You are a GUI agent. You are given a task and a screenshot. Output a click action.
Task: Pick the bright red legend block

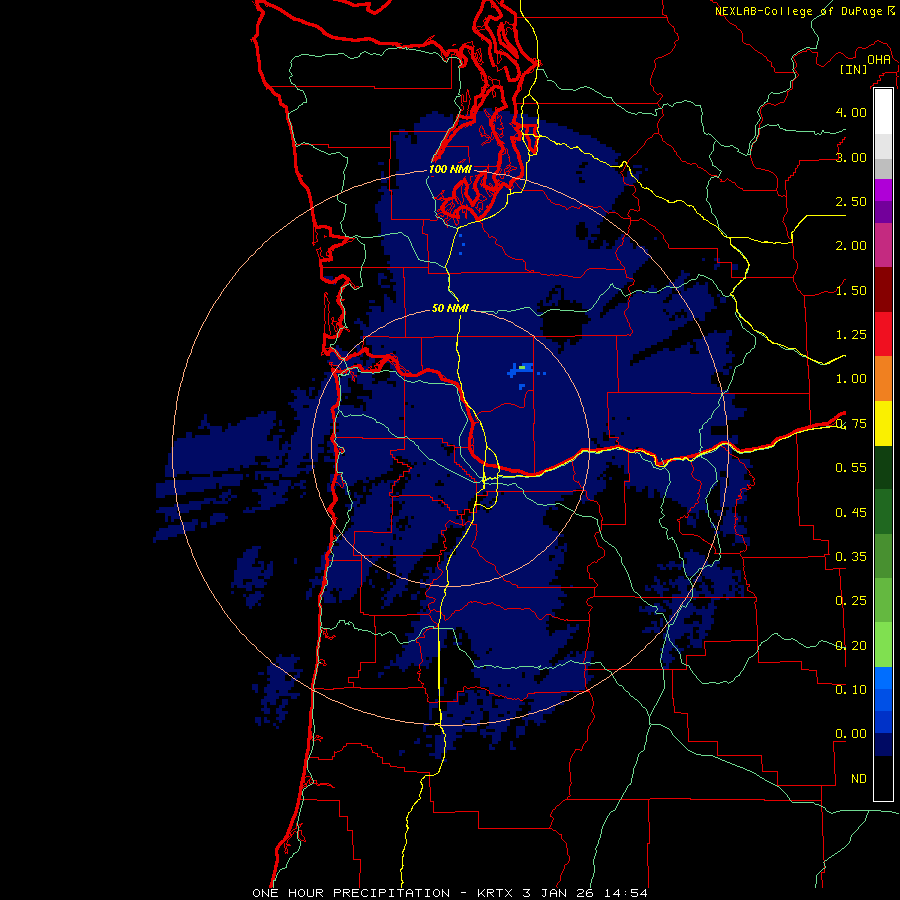click(x=883, y=334)
